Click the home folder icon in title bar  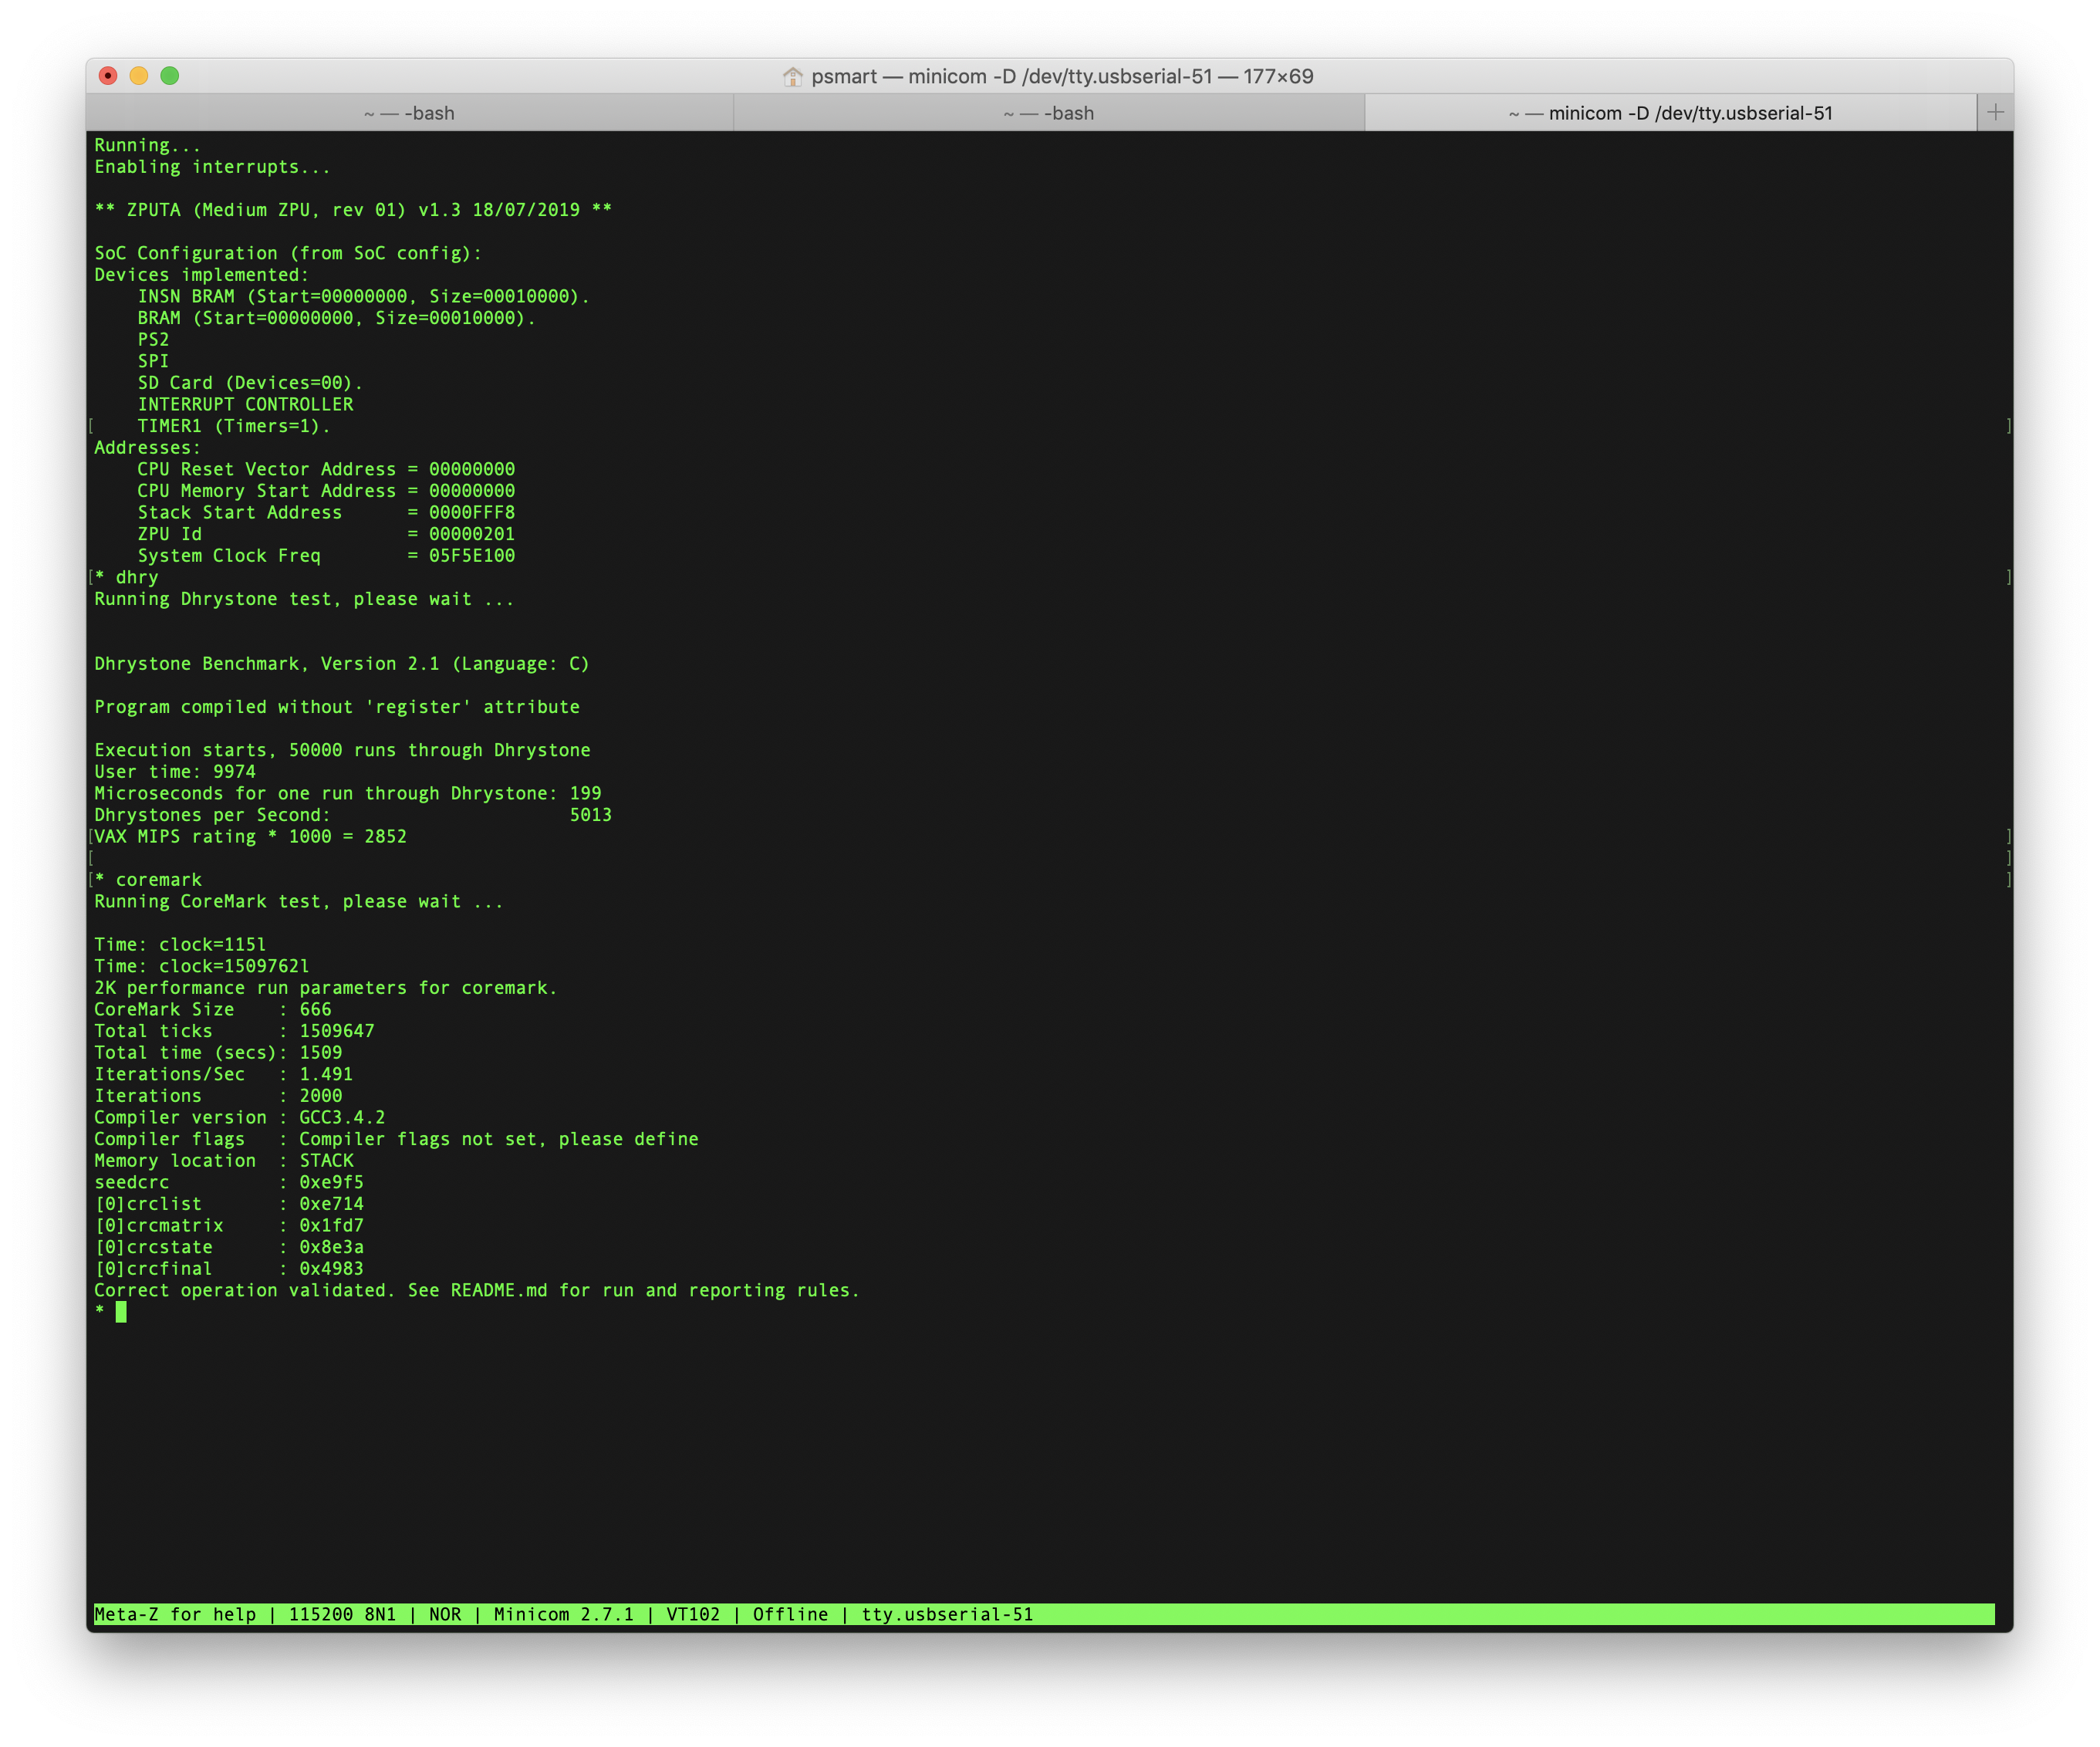[792, 77]
